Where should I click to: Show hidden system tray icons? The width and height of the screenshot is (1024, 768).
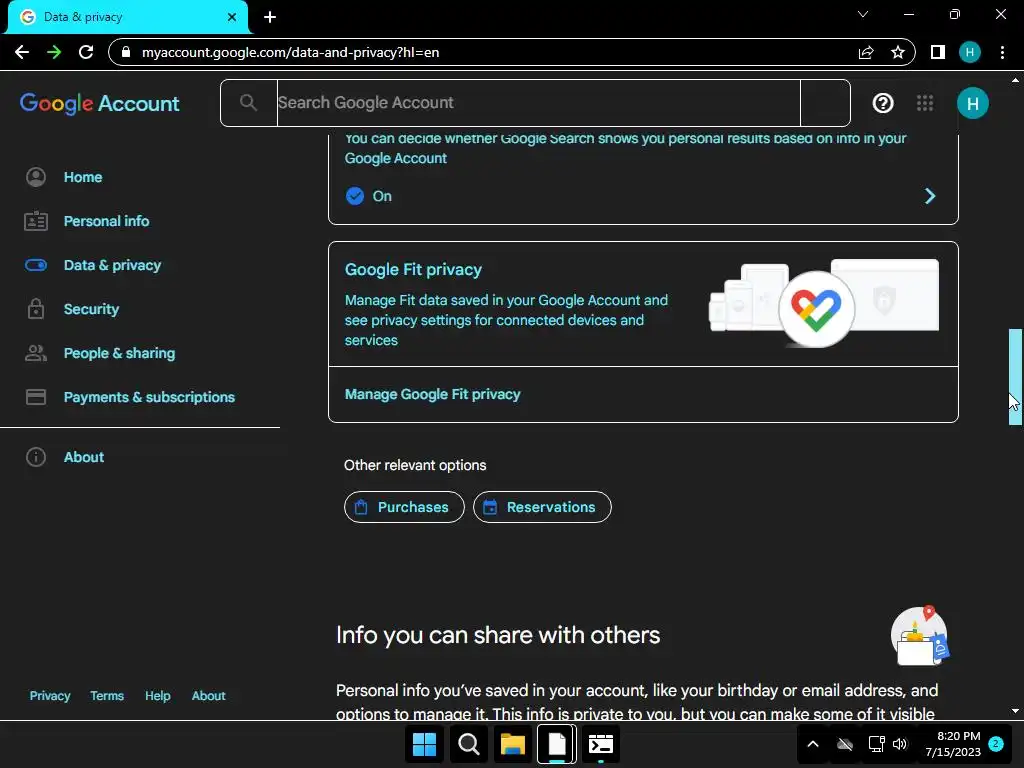813,744
